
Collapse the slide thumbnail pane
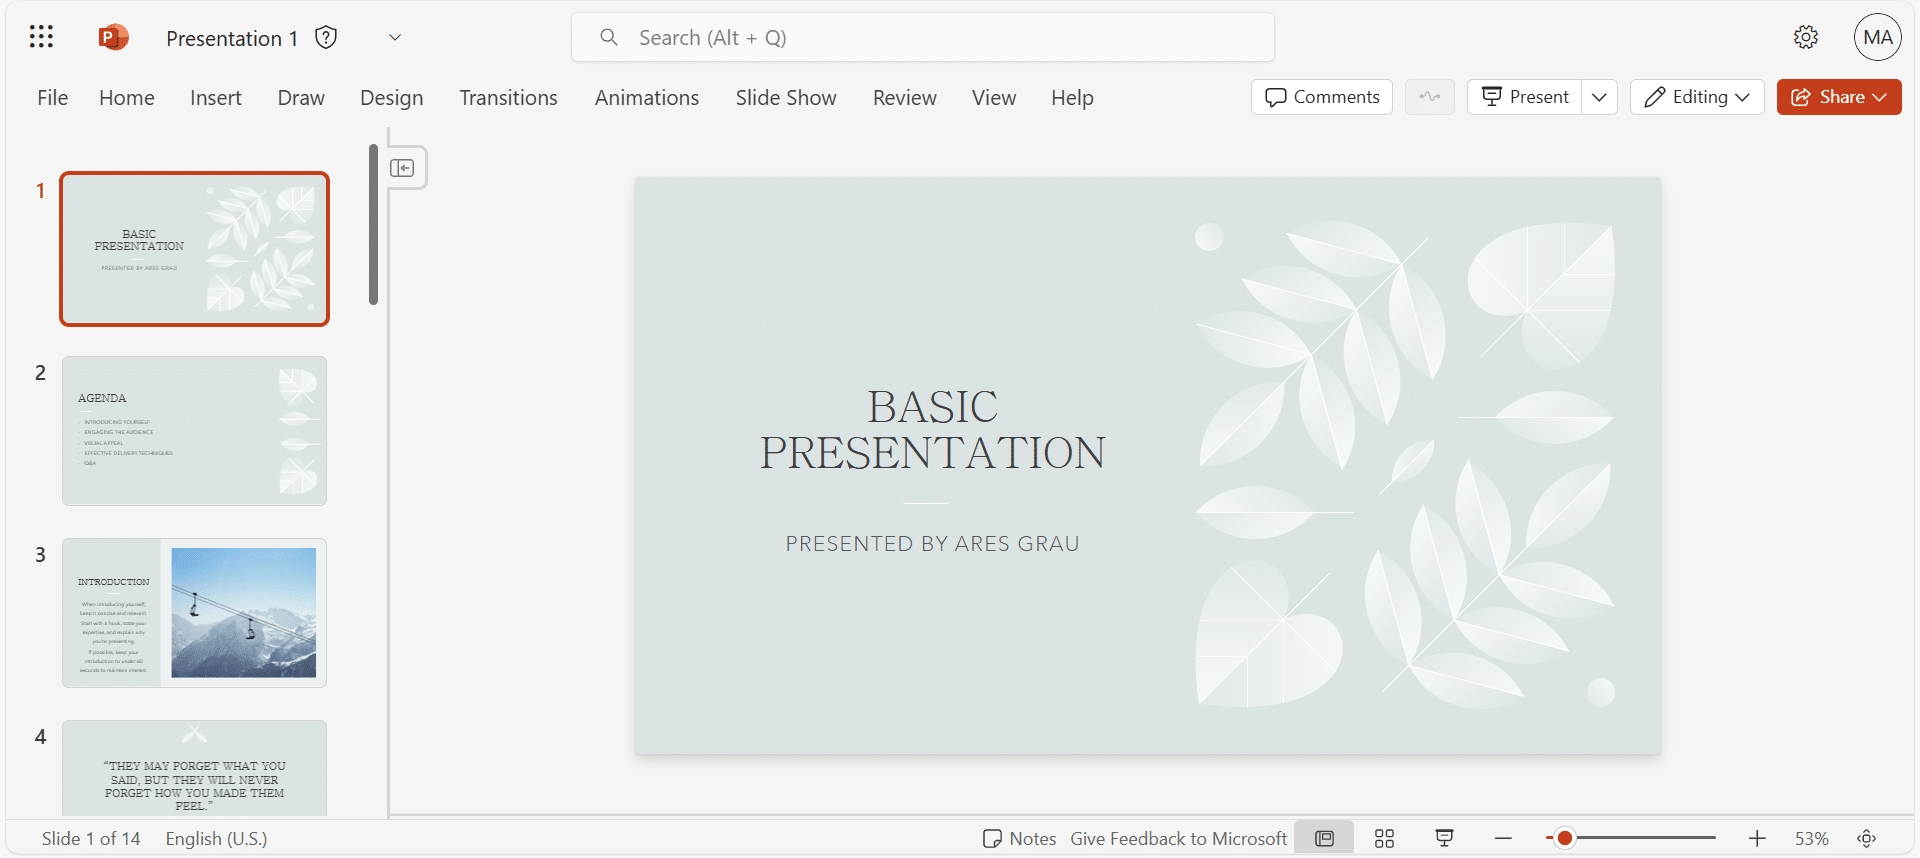[x=403, y=168]
